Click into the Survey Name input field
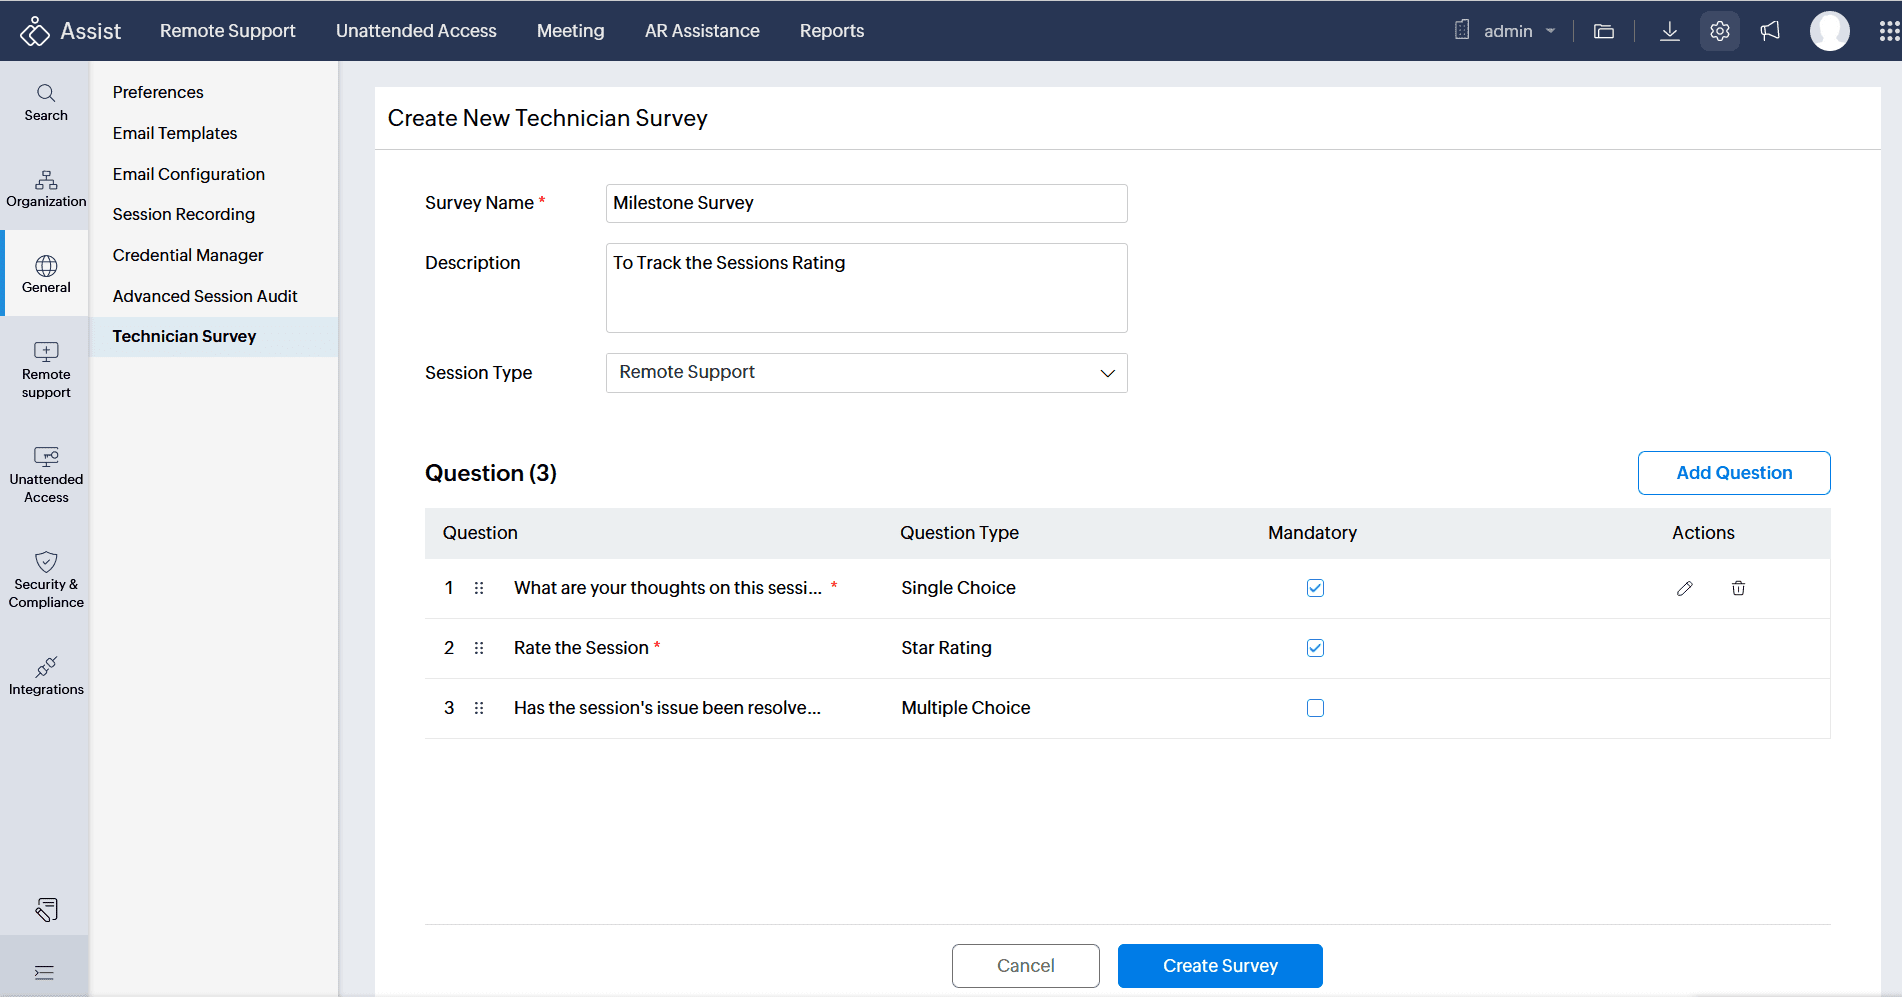This screenshot has width=1902, height=997. (x=866, y=203)
